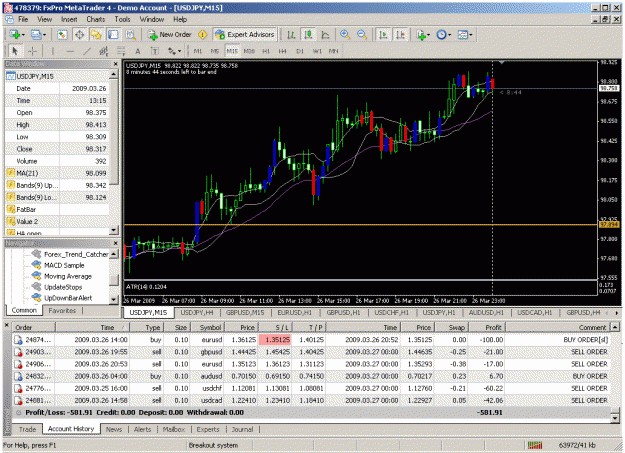Switch to the Trade tab
This screenshot has height=453, width=625.
(28, 429)
